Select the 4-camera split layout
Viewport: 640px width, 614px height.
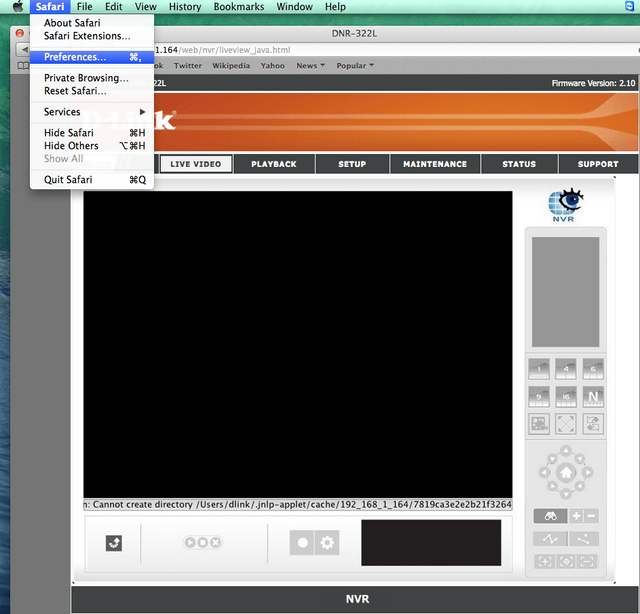566,369
